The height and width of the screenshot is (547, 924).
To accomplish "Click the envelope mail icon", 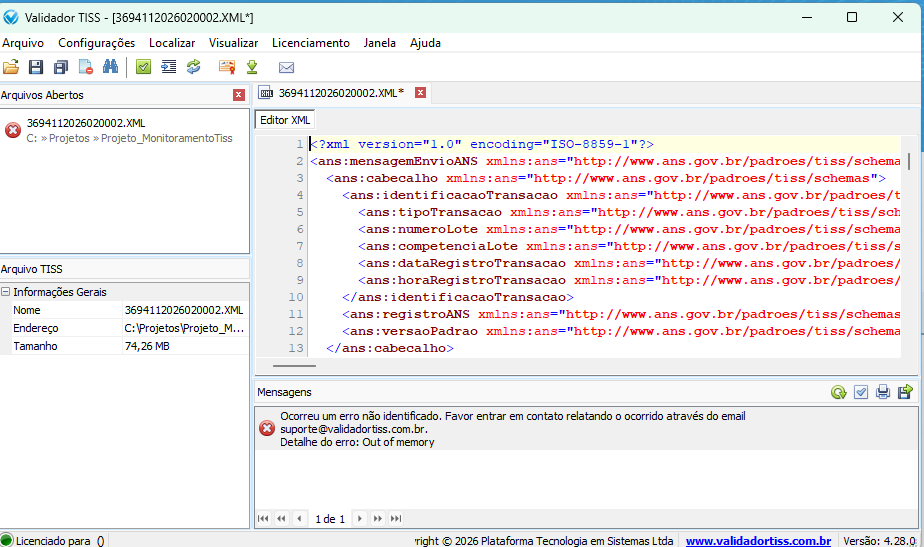I will [286, 68].
